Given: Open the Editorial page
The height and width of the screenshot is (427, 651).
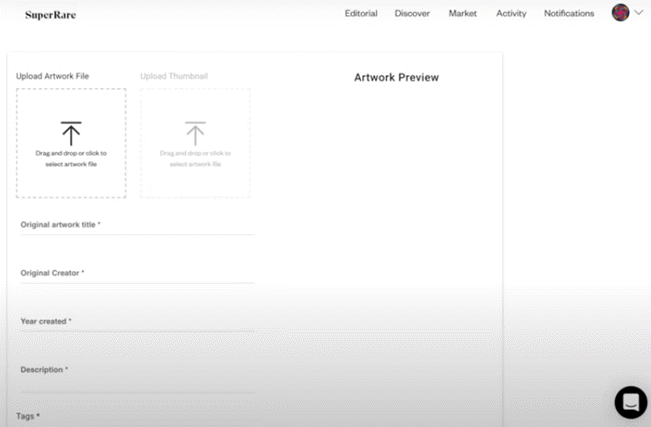Looking at the screenshot, I should pos(361,14).
